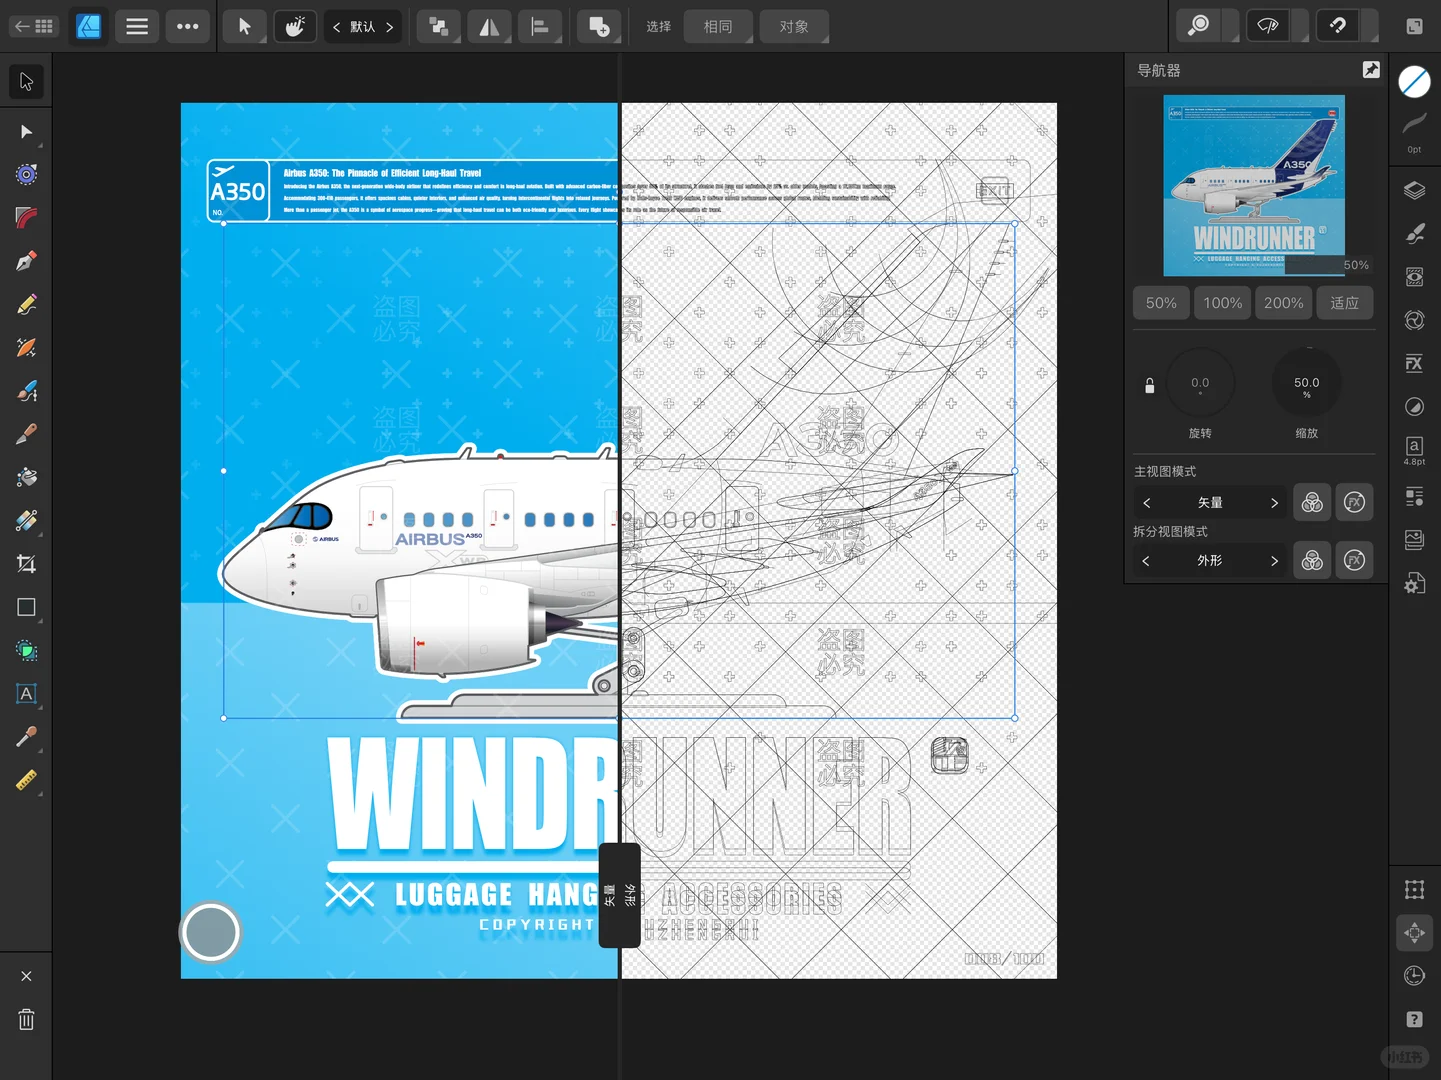Set navigator zoom to 50%
1441x1080 pixels.
click(x=1161, y=303)
